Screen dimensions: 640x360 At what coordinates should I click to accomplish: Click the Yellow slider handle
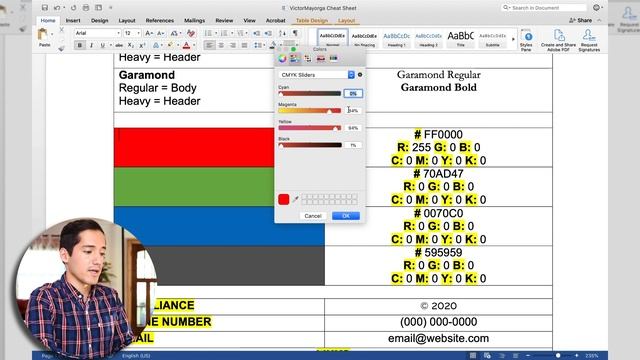pyautogui.click(x=335, y=128)
